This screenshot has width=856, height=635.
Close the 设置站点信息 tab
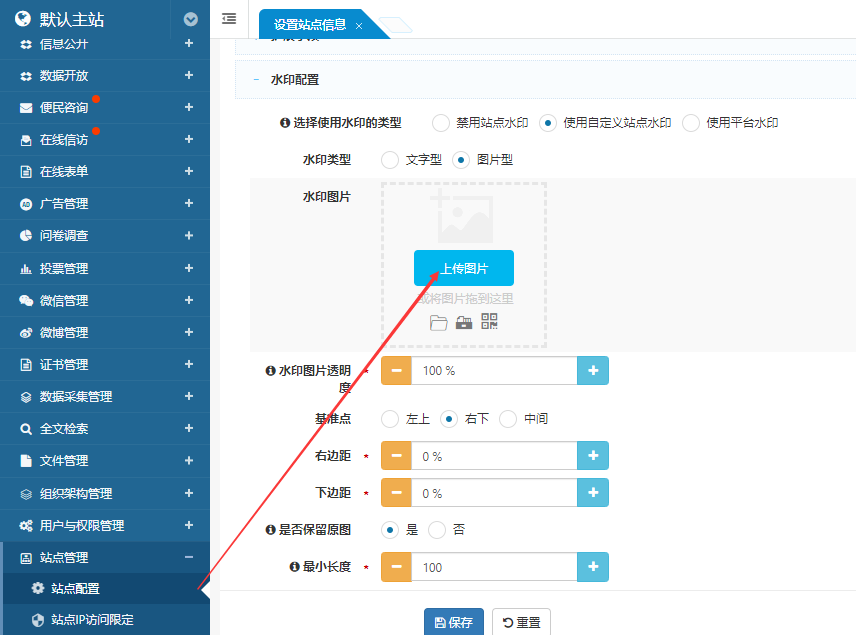pos(359,25)
